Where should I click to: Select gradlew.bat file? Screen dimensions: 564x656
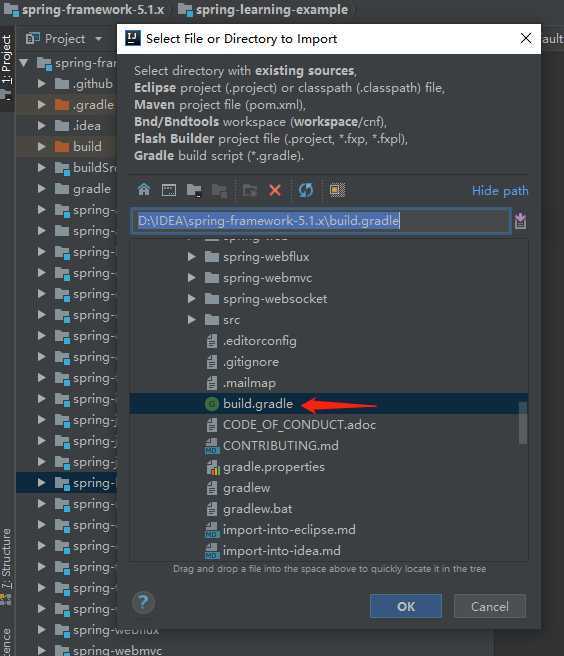(257, 509)
